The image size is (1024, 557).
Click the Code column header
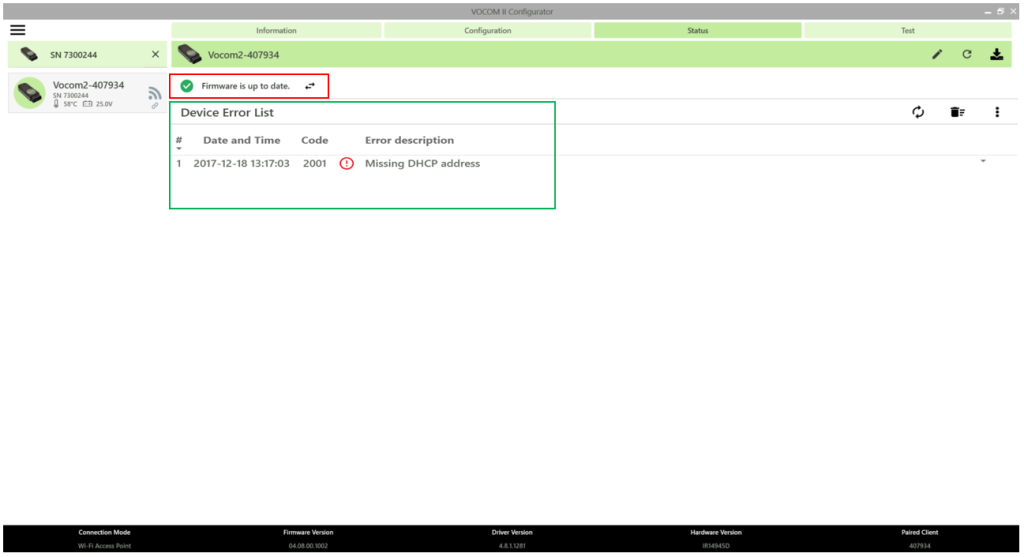point(315,140)
